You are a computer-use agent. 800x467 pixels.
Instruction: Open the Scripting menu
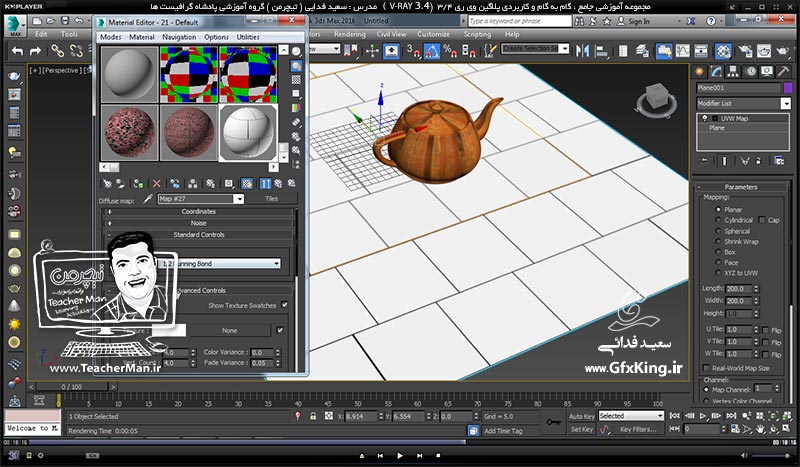(478, 34)
